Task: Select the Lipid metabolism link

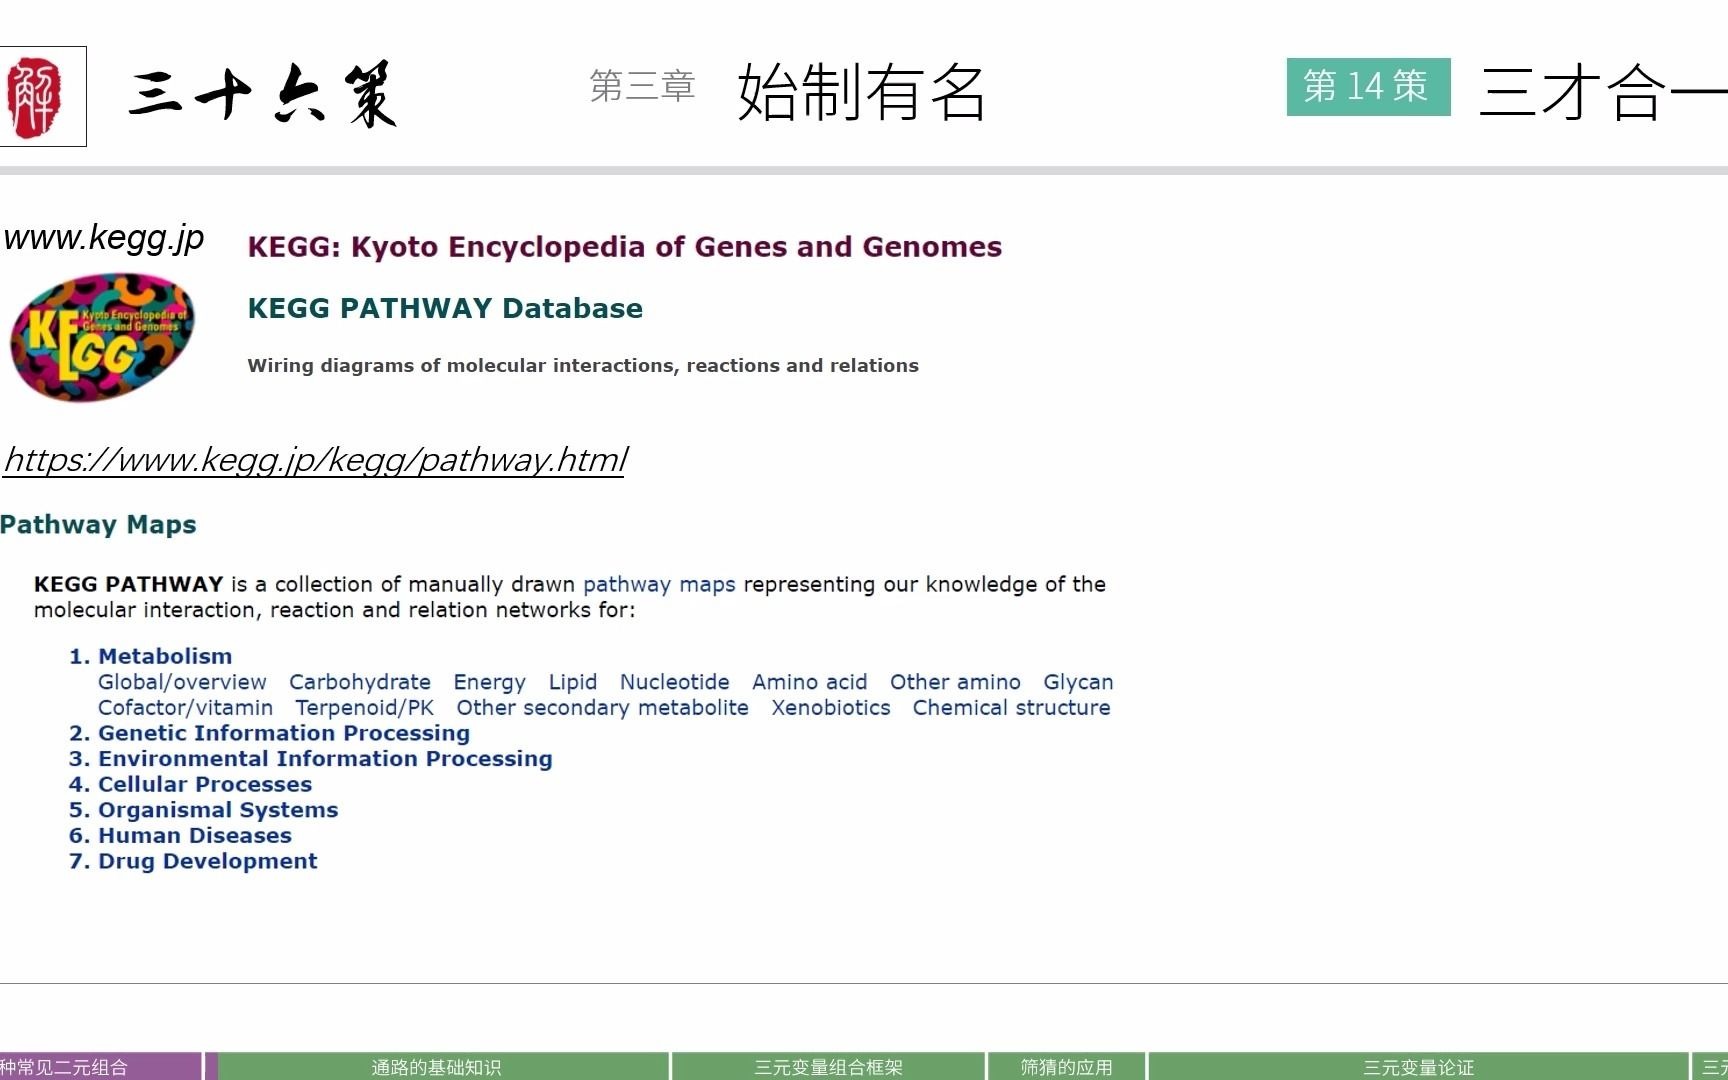Action: [573, 682]
